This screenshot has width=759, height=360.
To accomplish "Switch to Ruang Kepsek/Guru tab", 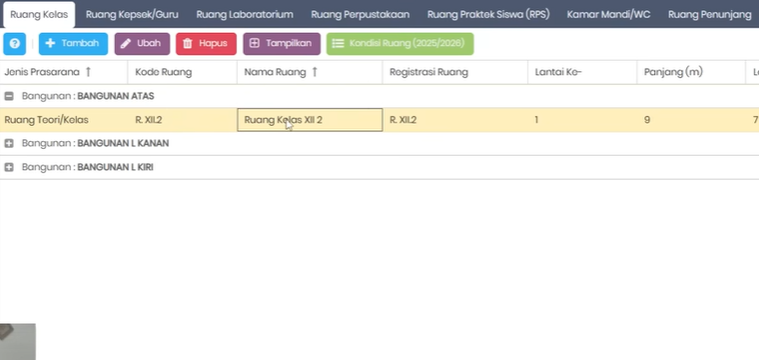I will point(132,15).
